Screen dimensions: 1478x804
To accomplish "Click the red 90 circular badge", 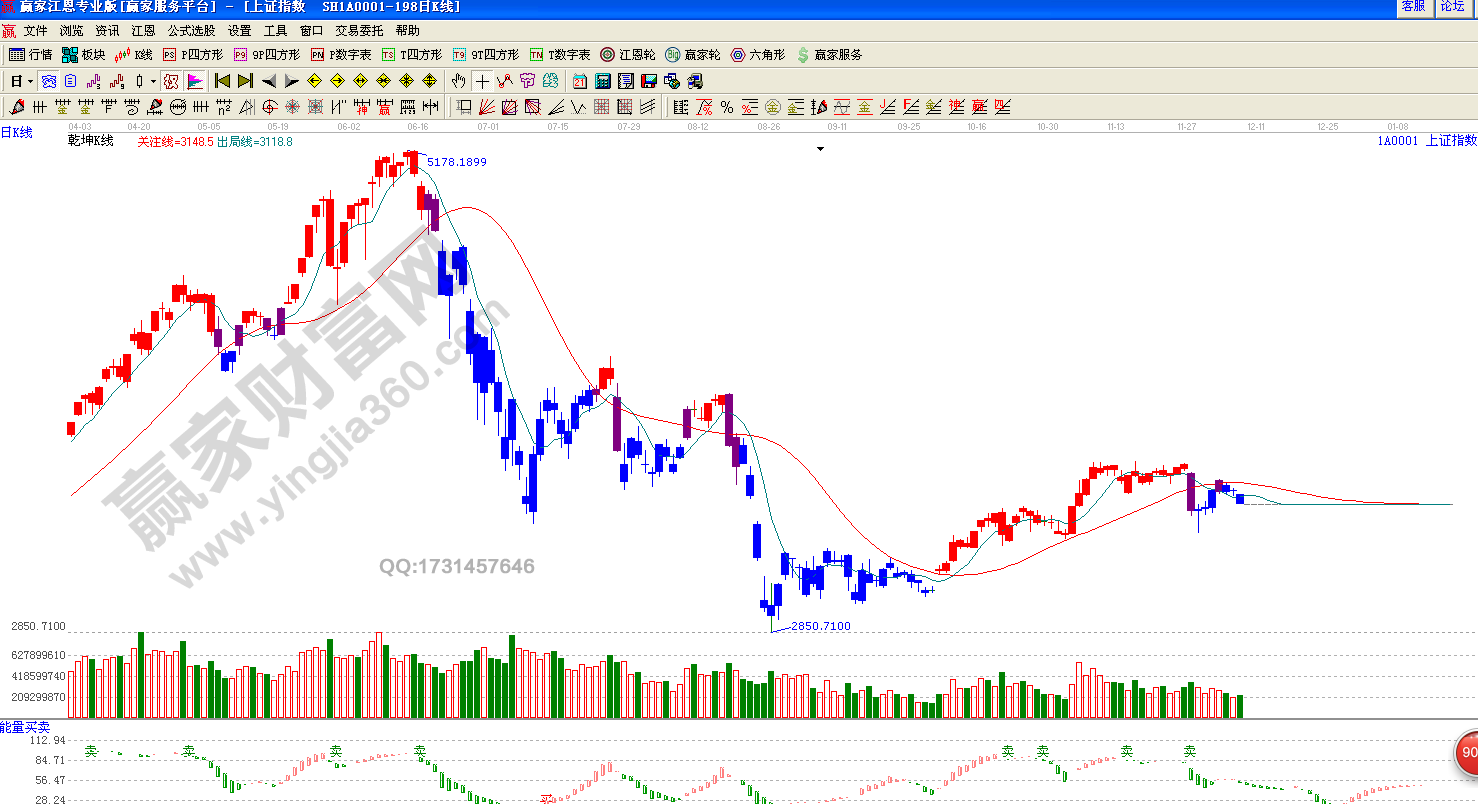I will coord(1466,753).
